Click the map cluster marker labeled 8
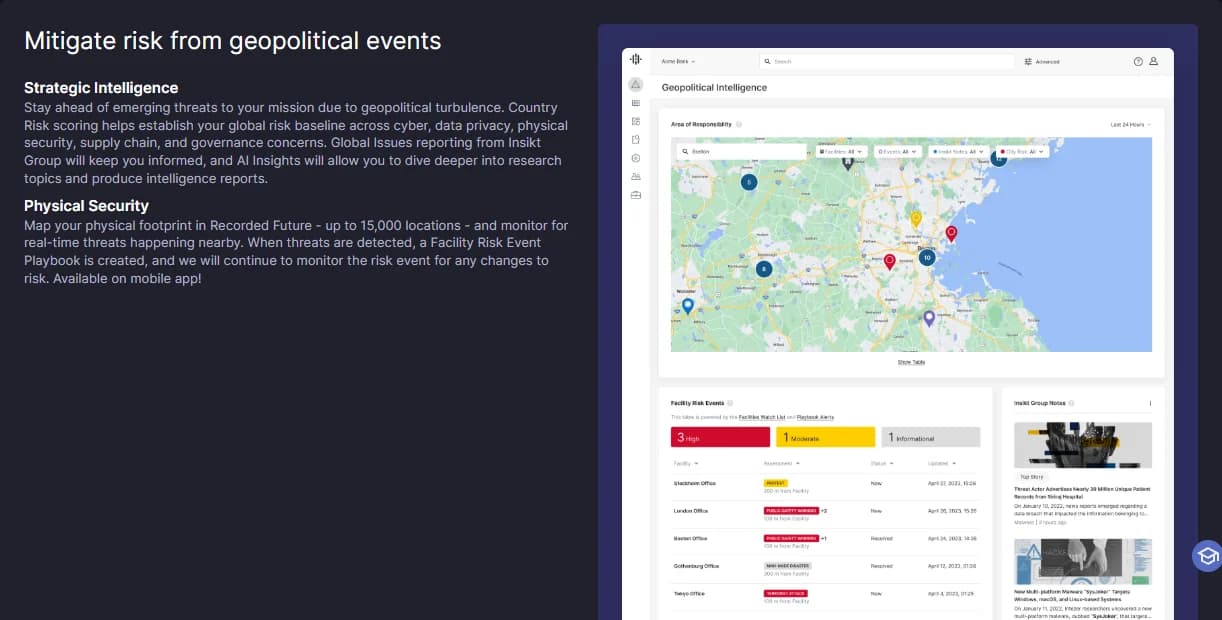 (x=764, y=269)
